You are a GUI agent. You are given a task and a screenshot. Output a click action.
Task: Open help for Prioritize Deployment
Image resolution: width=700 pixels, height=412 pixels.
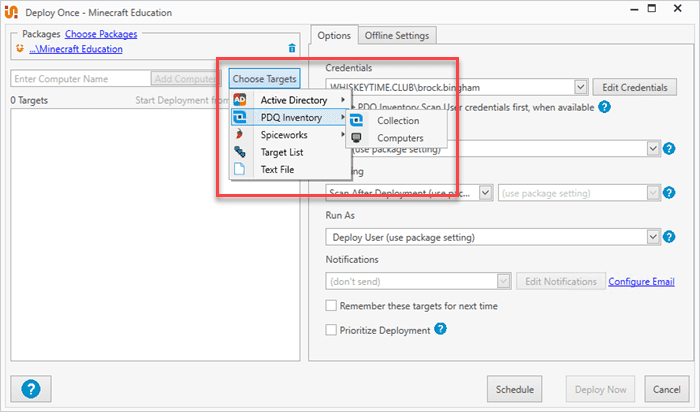tap(440, 329)
